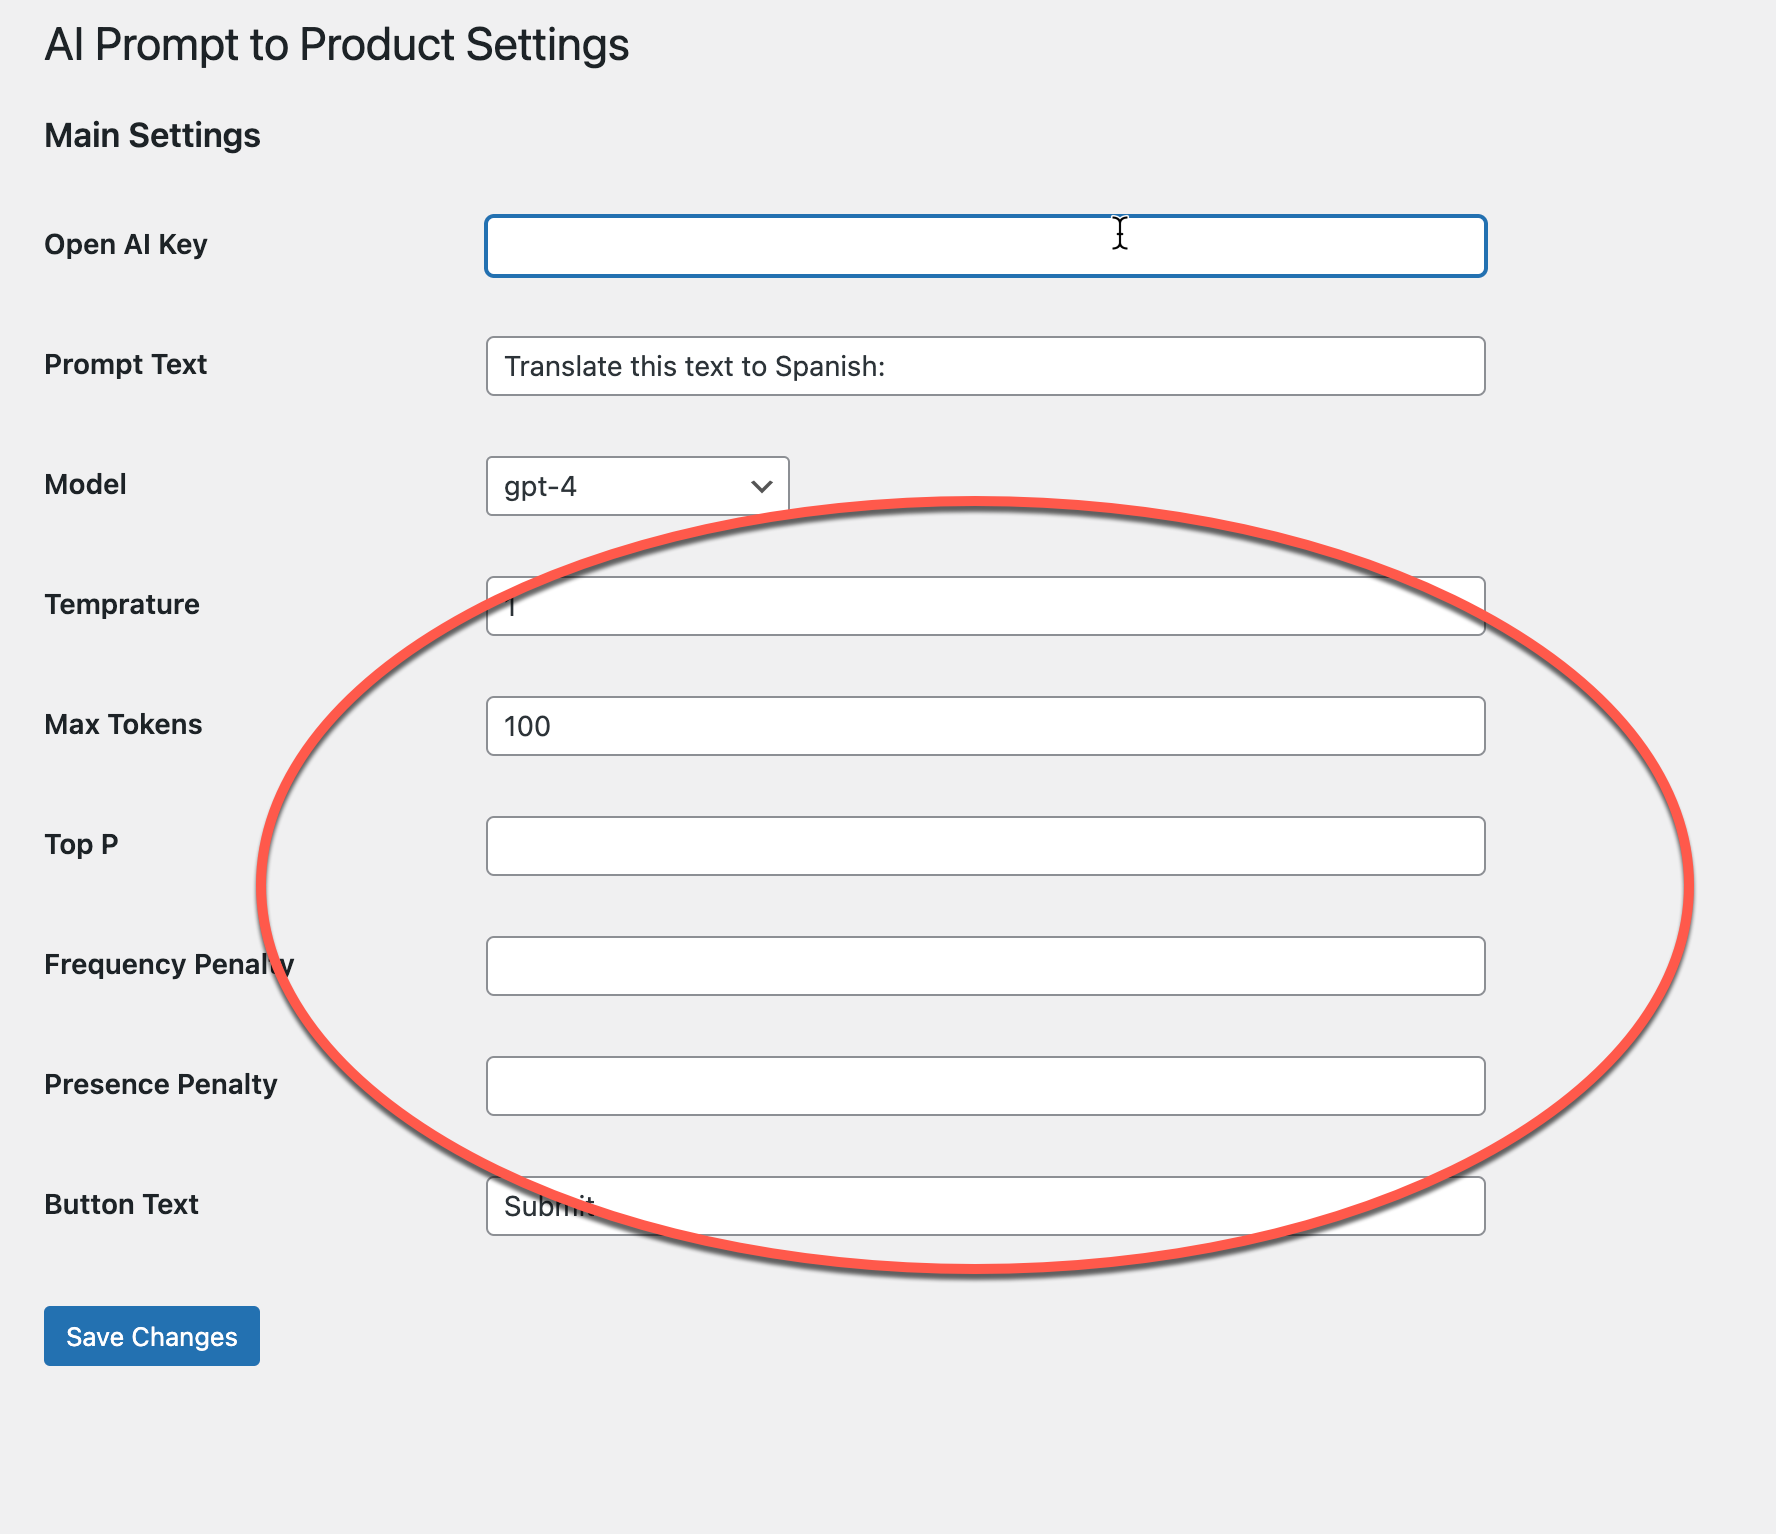Click the empty Top P field
1776x1534 pixels.
(x=985, y=846)
